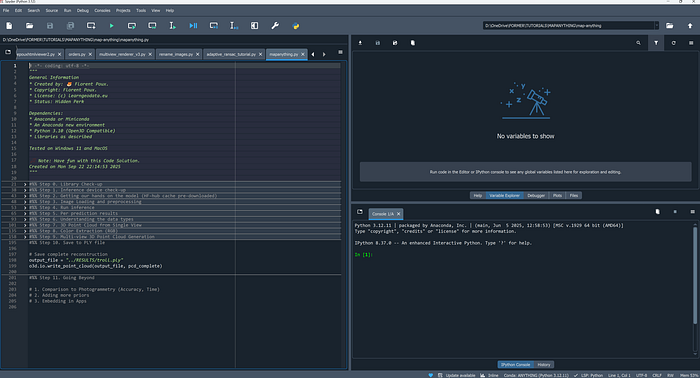This screenshot has height=378, width=700.
Task: Run selection or current line icon
Action: (172, 26)
